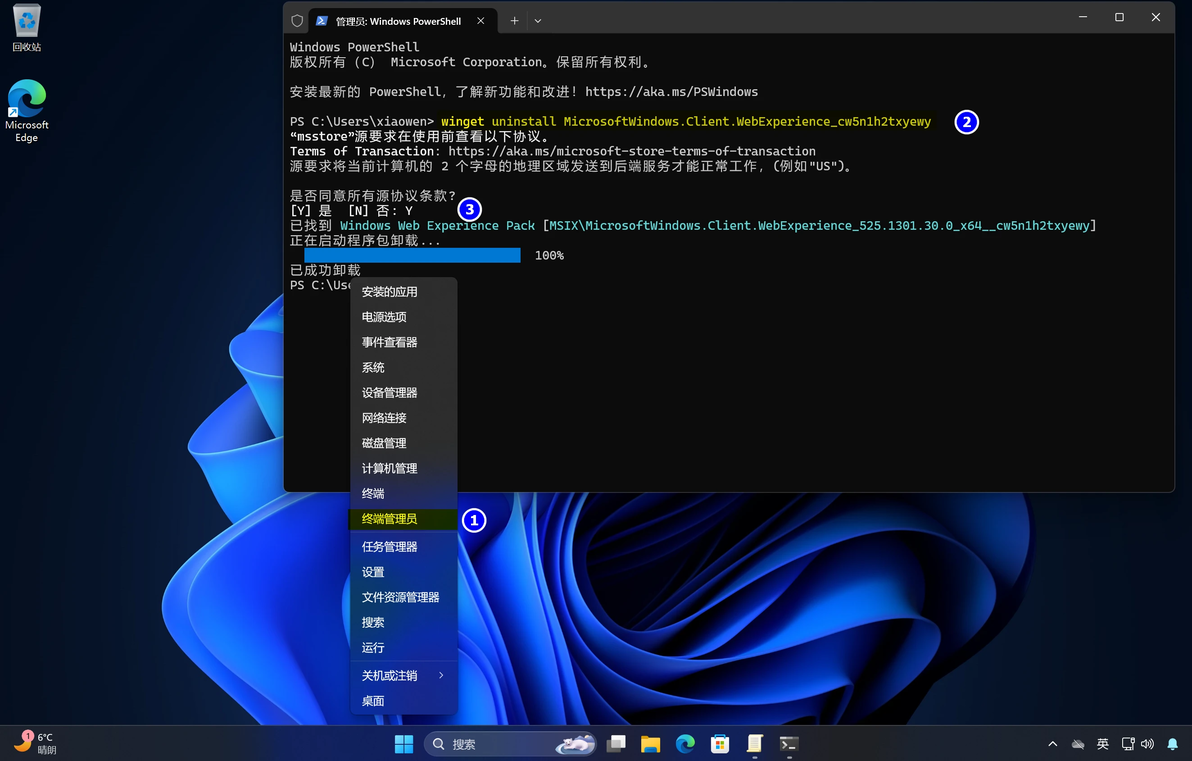
Task: Click the administrator shield icon in the title bar
Action: point(297,21)
